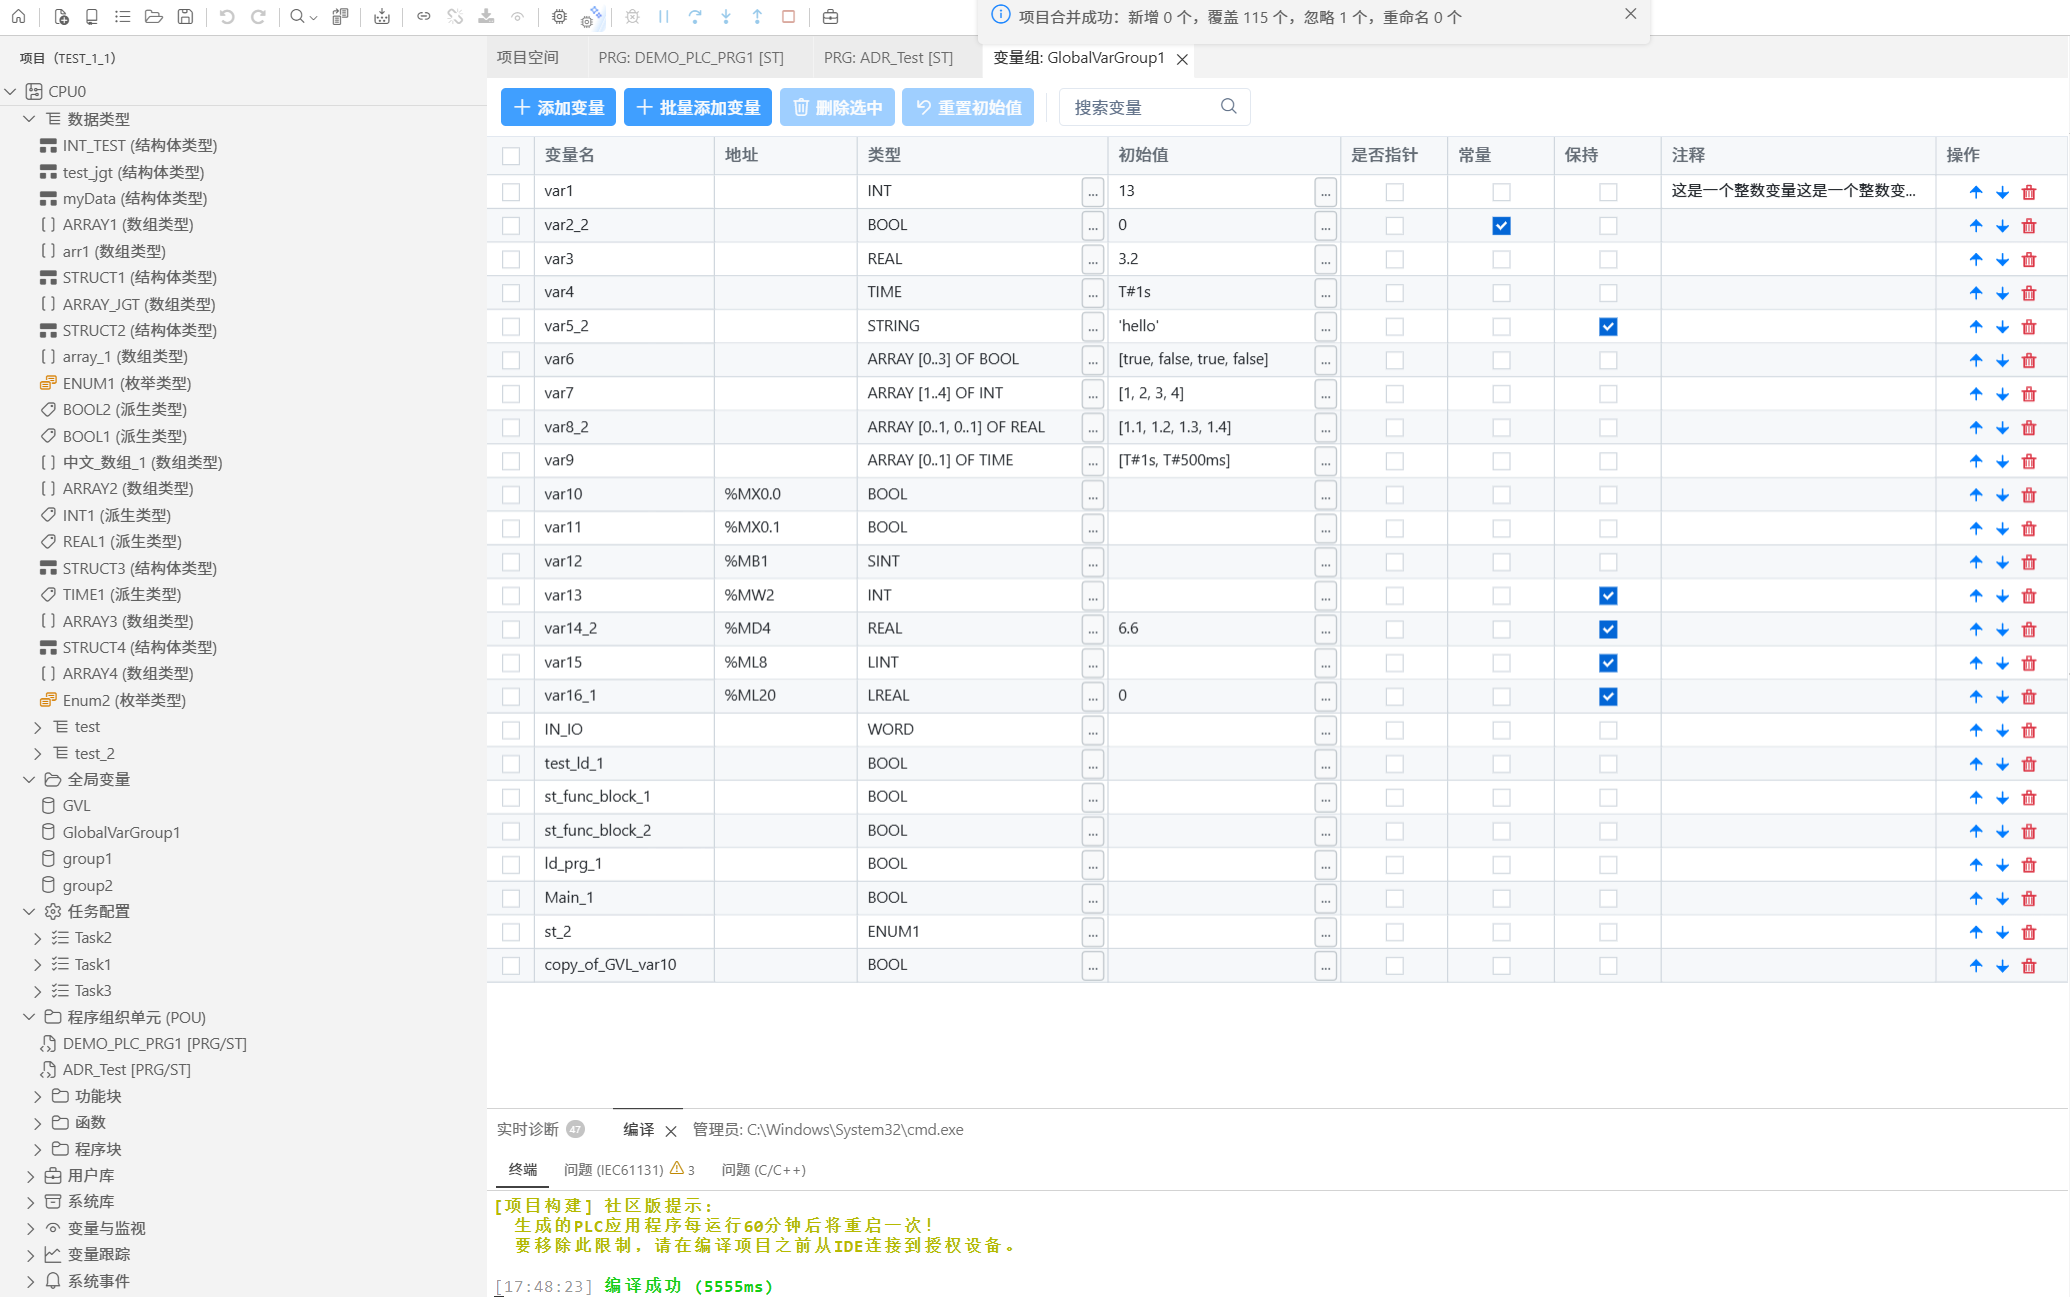Expand the 用户库 node
The width and height of the screenshot is (2070, 1297).
click(29, 1175)
